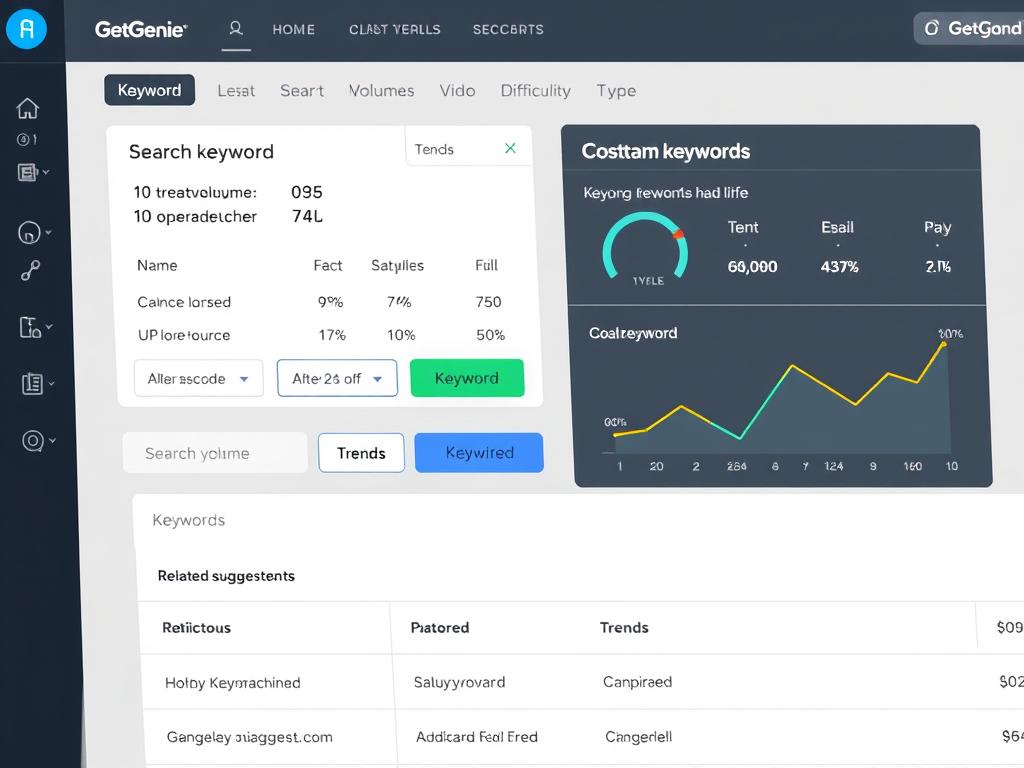The height and width of the screenshot is (768, 1024).
Task: Click the green Keyword button
Action: pos(467,378)
